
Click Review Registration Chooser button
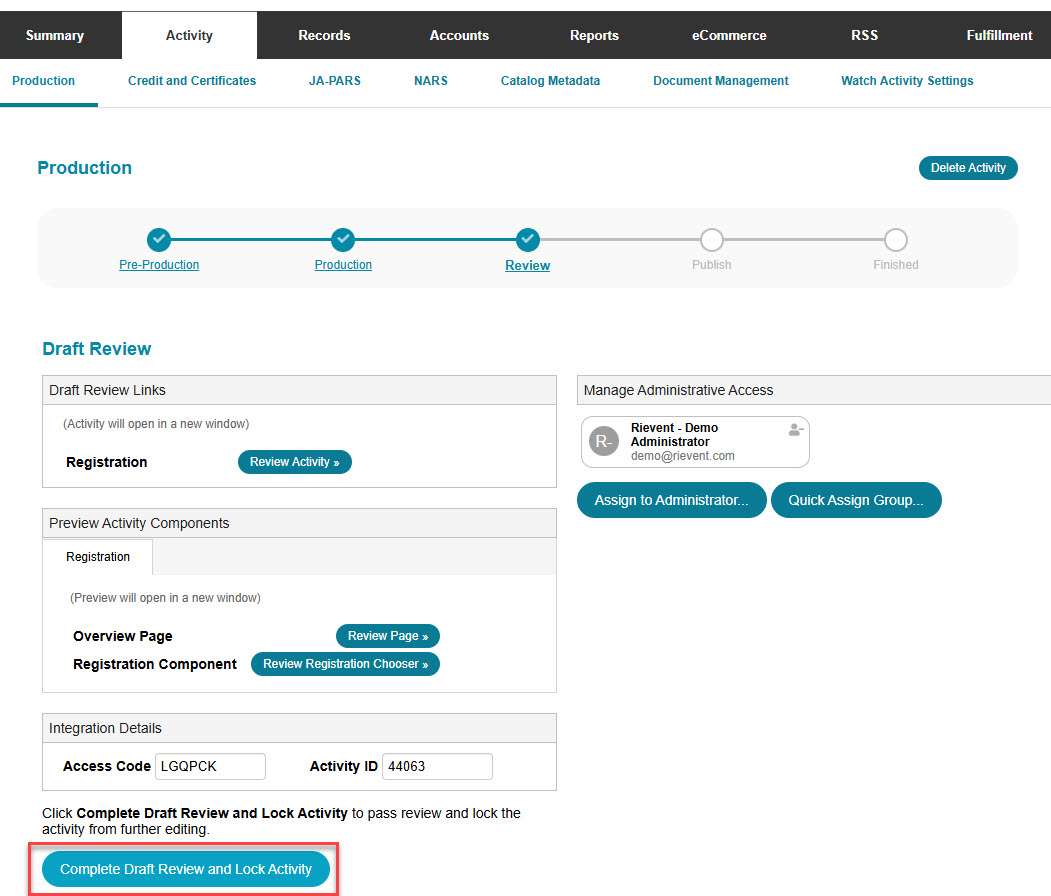pos(345,664)
